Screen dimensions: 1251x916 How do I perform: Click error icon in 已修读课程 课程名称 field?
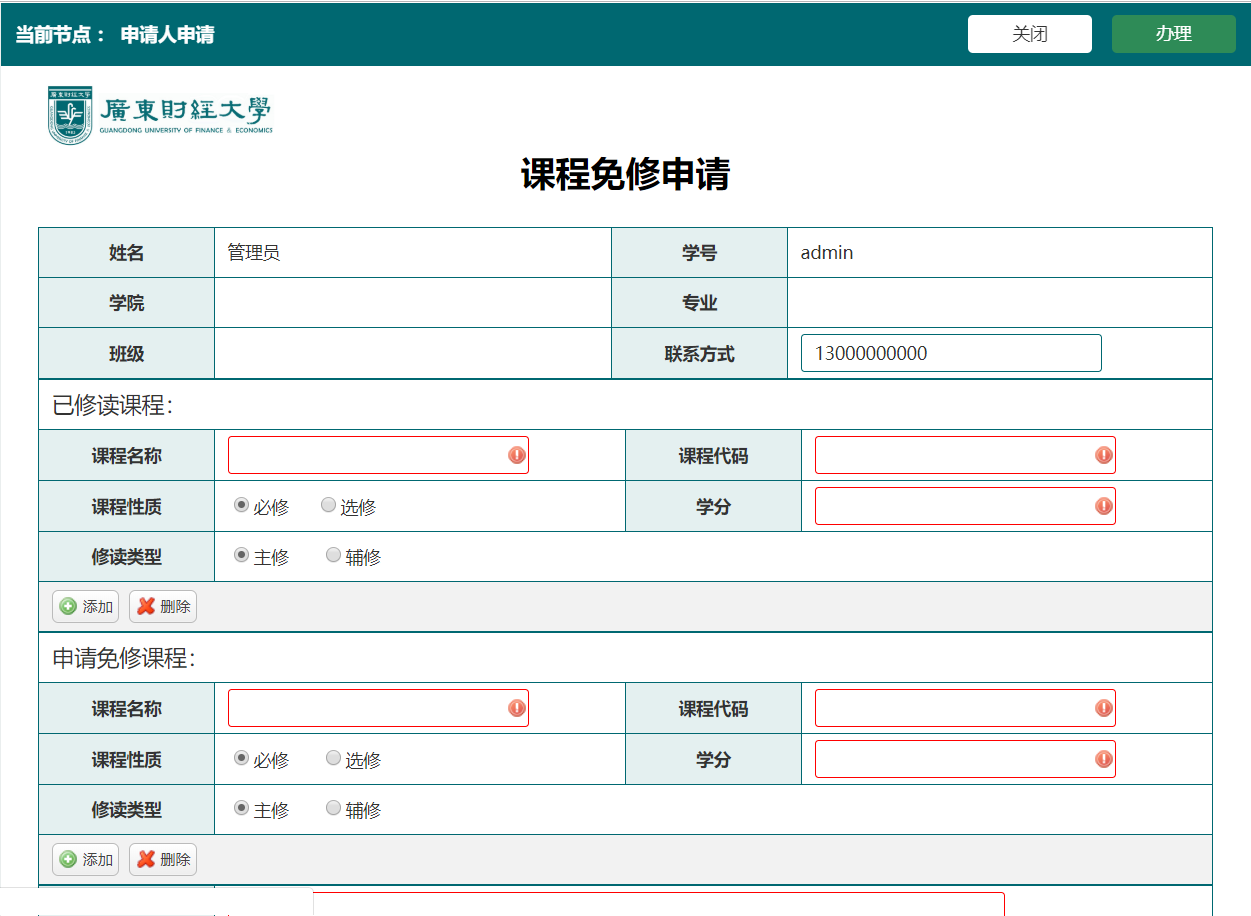(x=516, y=455)
